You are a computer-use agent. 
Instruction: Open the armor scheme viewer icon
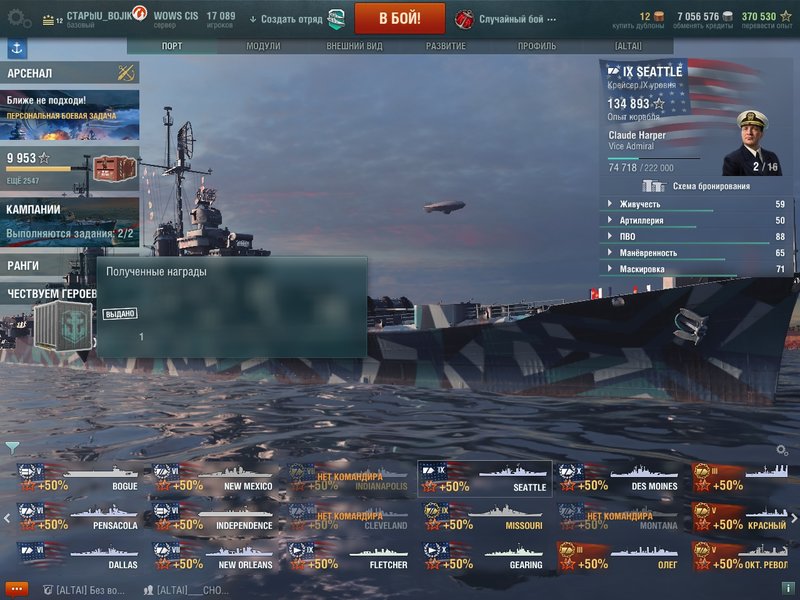[654, 186]
